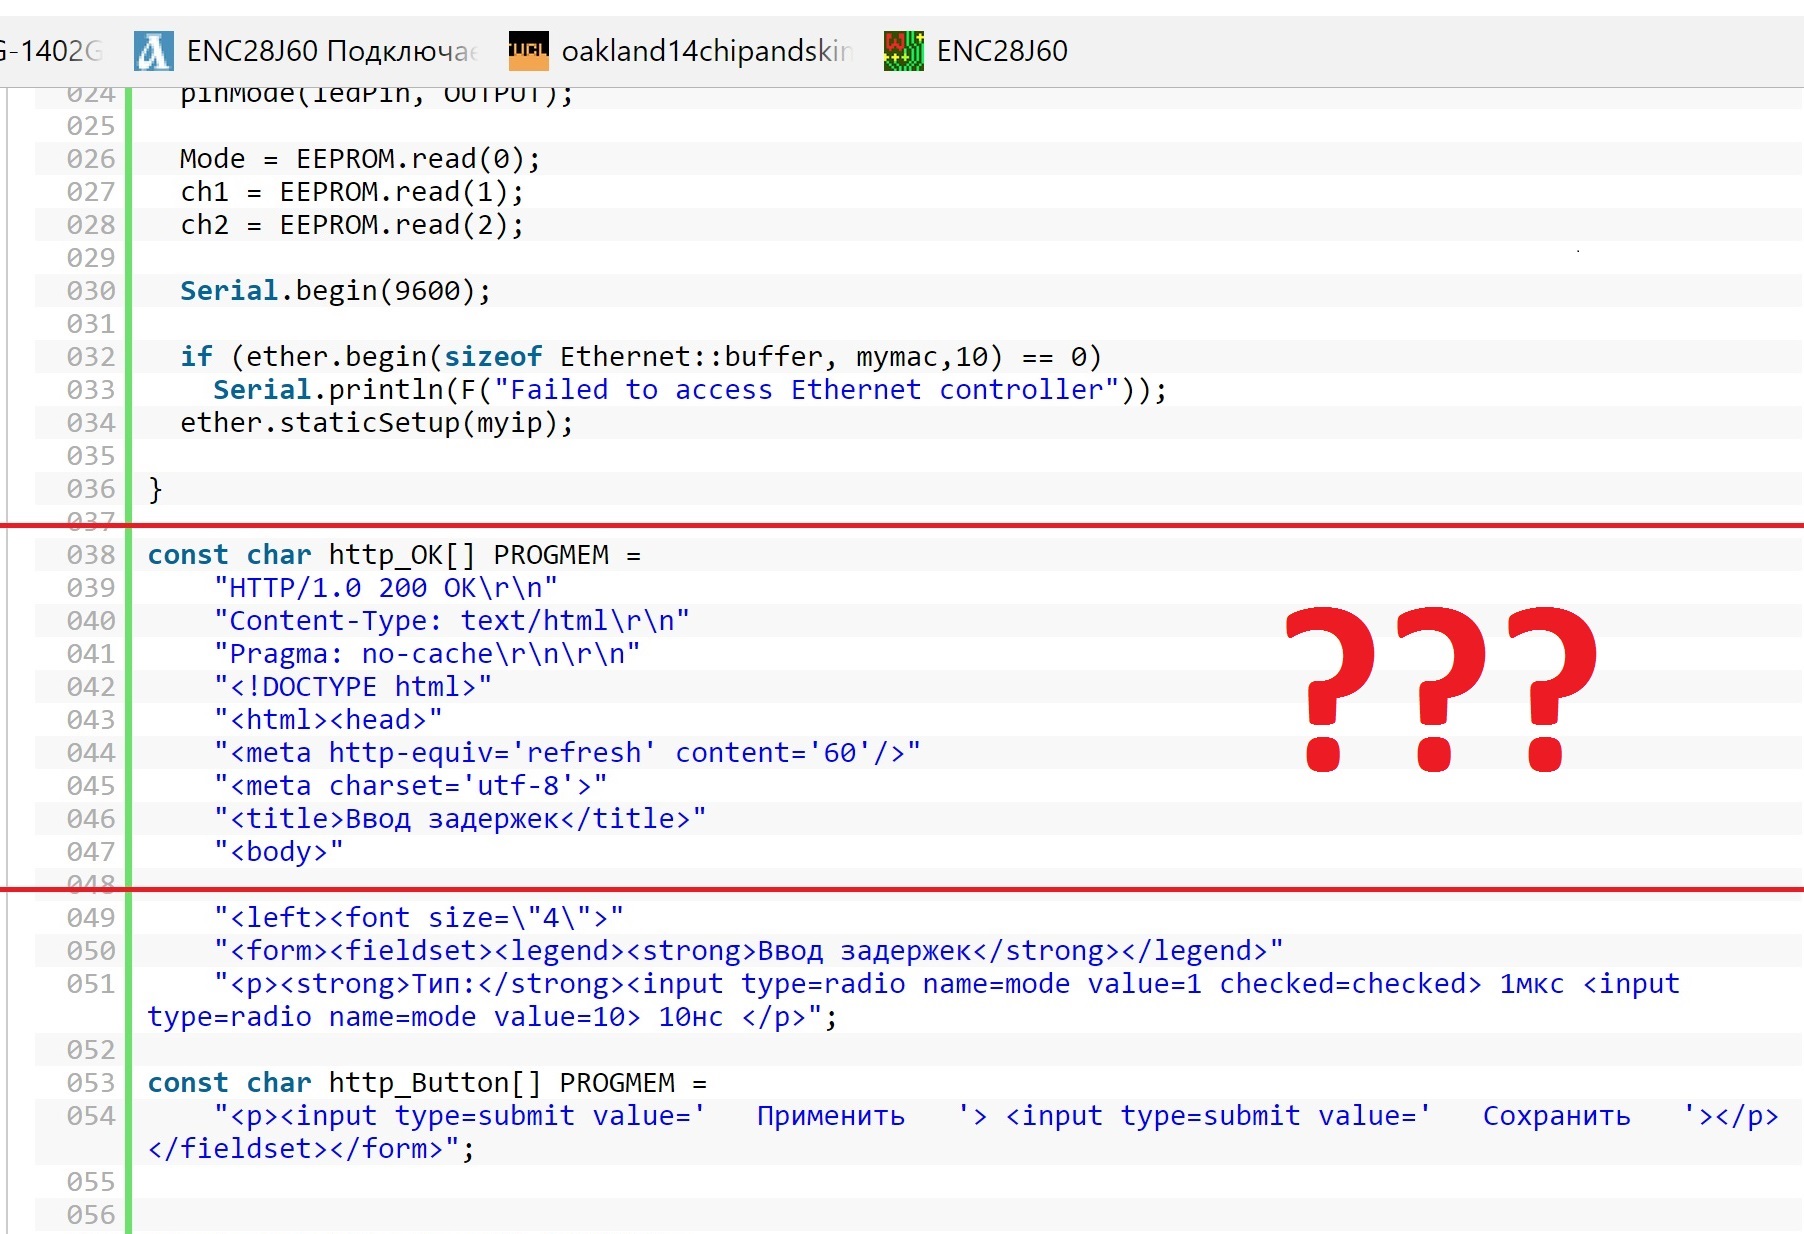This screenshot has height=1234, width=1804.
Task: Click the closing brace on line 036
Action: [155, 489]
